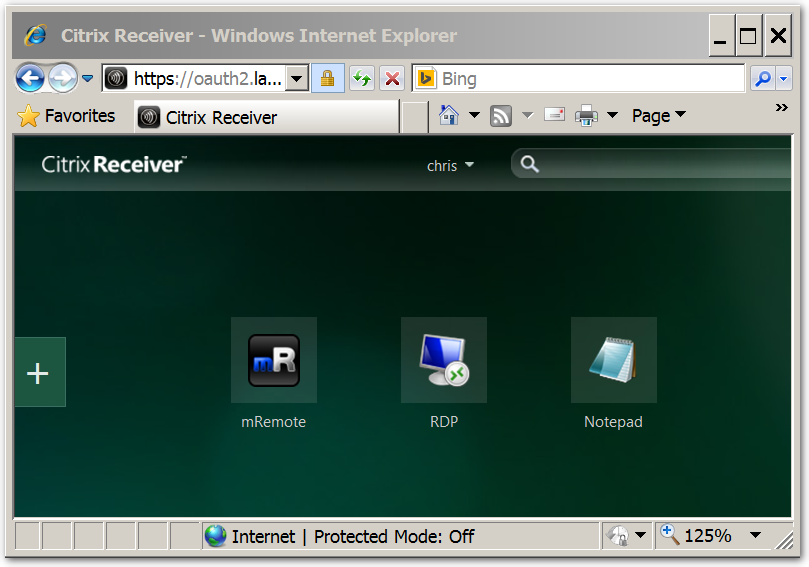Open the zoom level 125% dropdown arrow

(x=756, y=536)
